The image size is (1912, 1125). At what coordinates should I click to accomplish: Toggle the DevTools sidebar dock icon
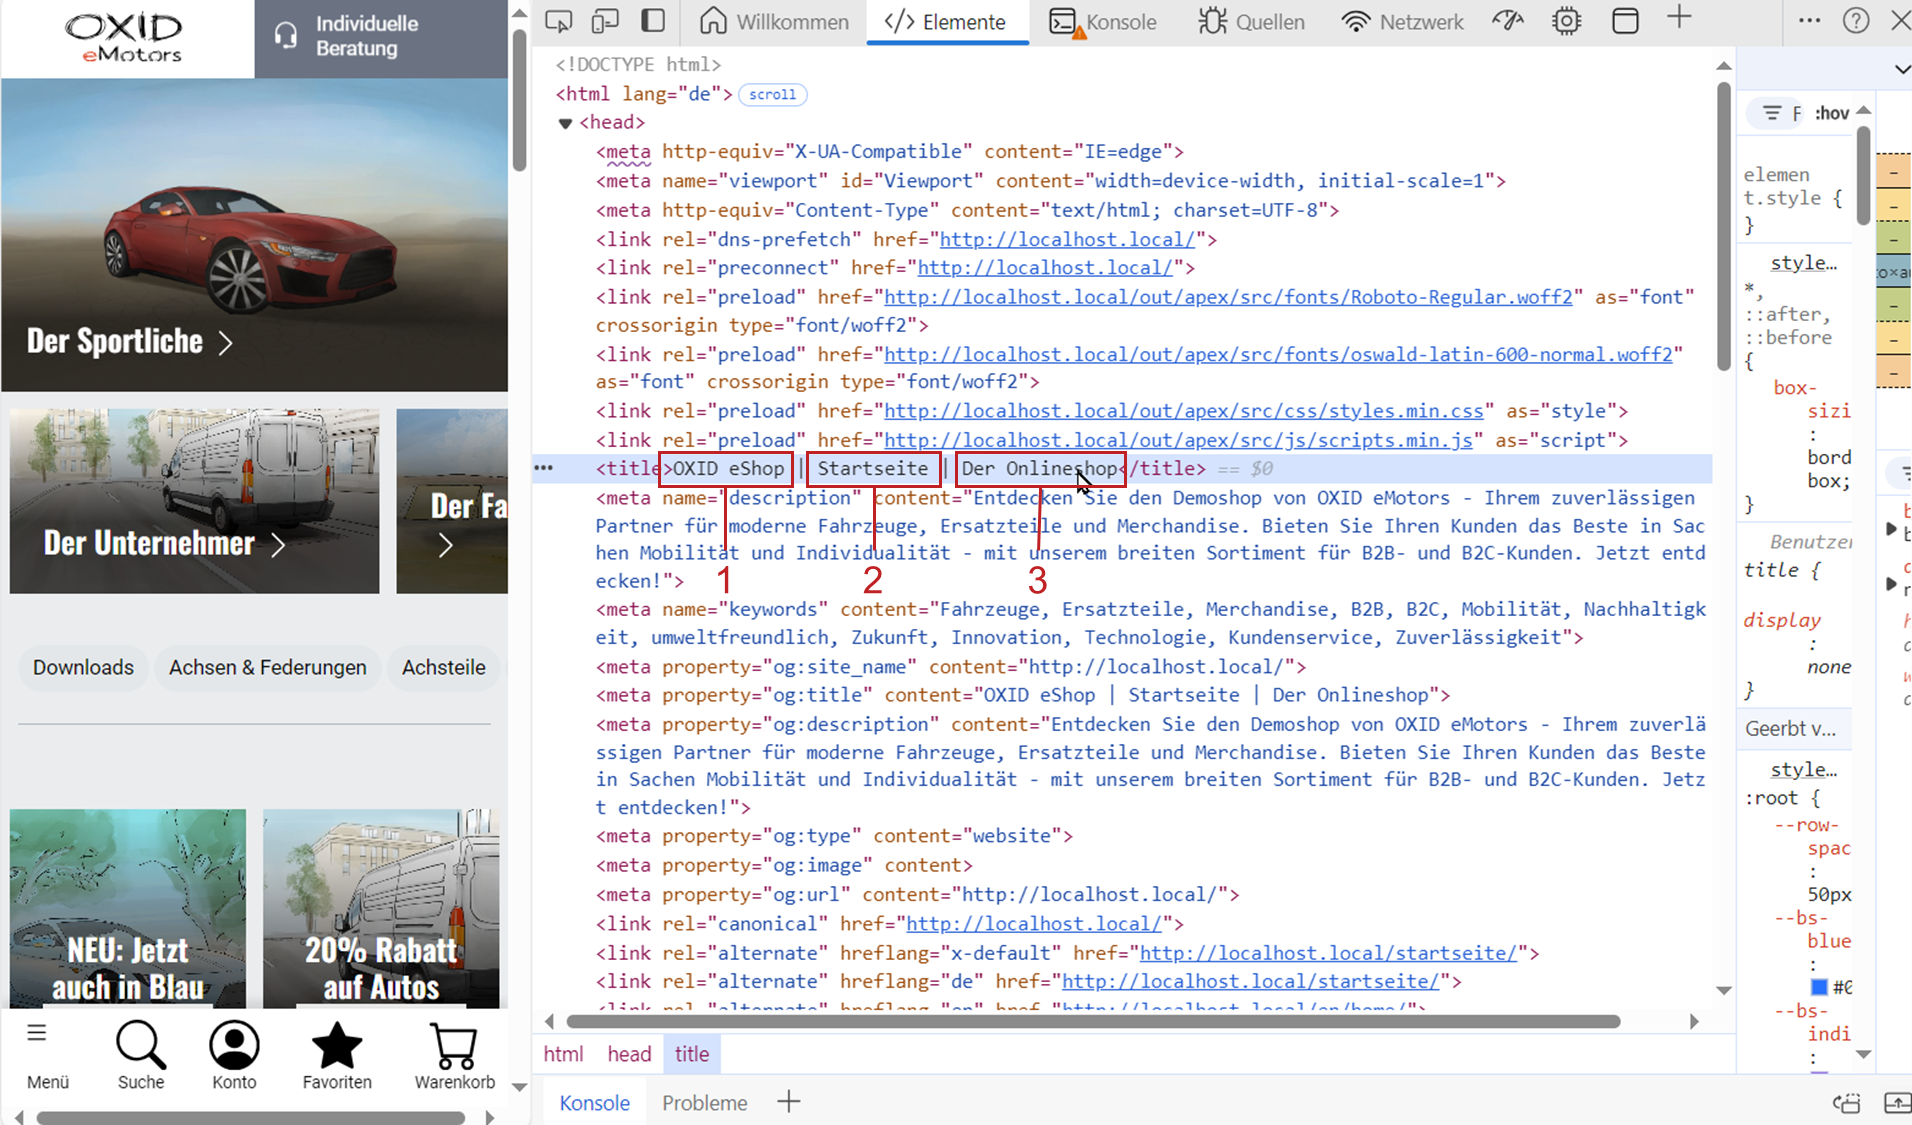click(653, 21)
